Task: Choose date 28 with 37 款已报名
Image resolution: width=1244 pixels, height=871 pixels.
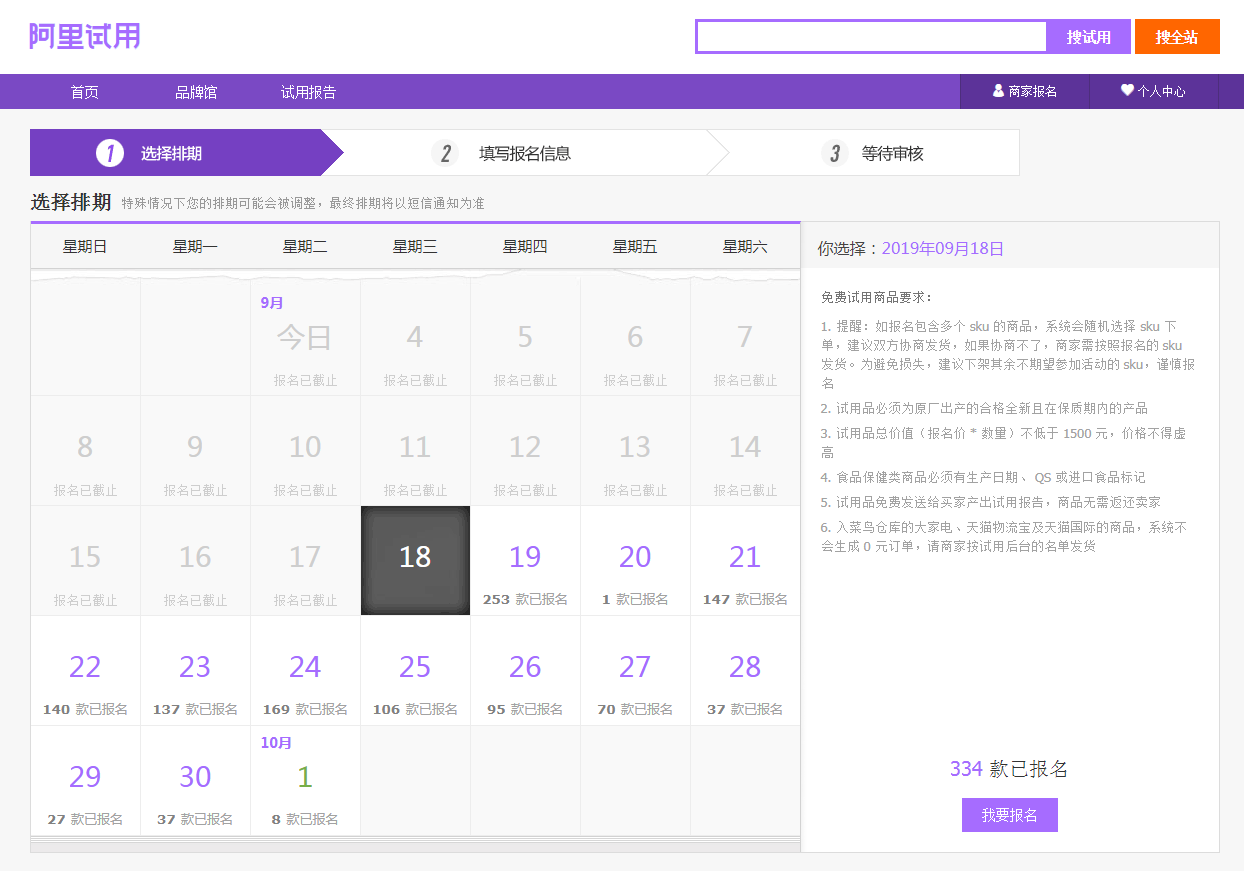Action: tap(745, 671)
